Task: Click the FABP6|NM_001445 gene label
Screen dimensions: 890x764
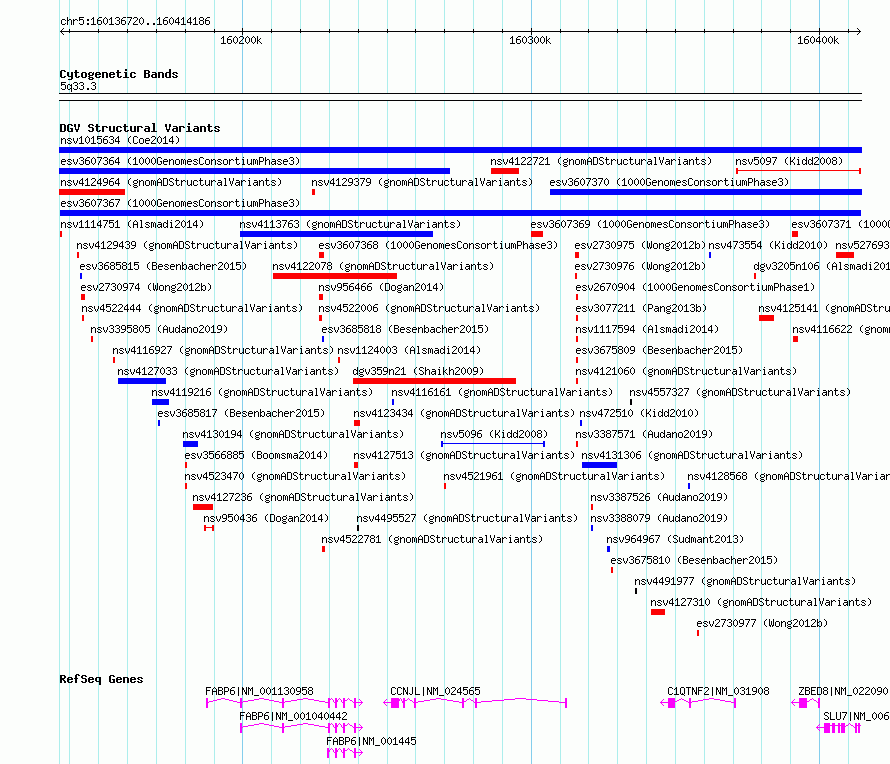Action: pyautogui.click(x=371, y=741)
